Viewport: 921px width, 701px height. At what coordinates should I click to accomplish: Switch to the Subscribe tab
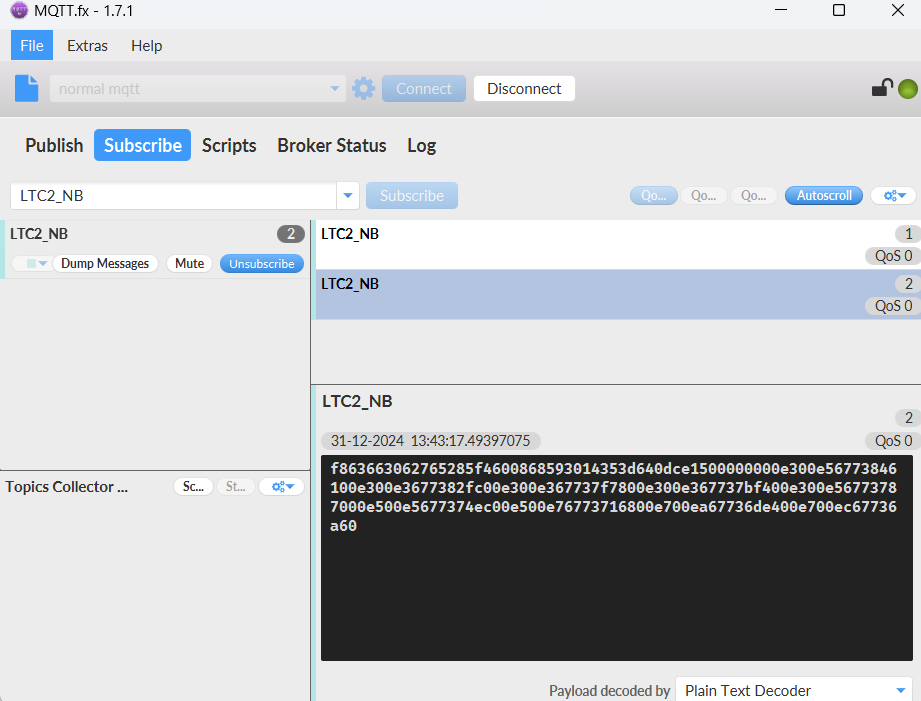[x=143, y=145]
